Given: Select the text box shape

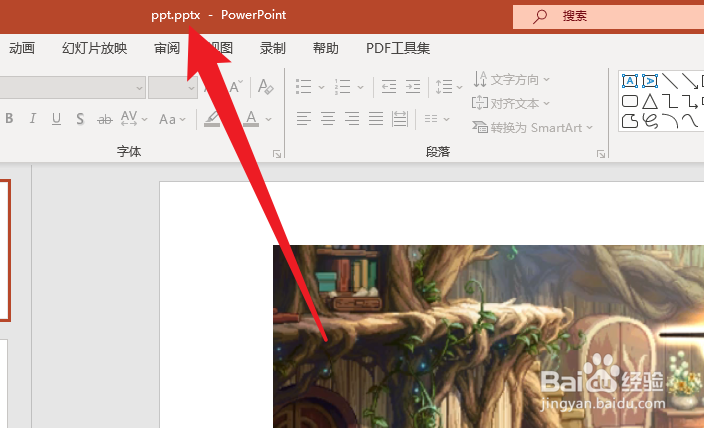Looking at the screenshot, I should pyautogui.click(x=629, y=81).
